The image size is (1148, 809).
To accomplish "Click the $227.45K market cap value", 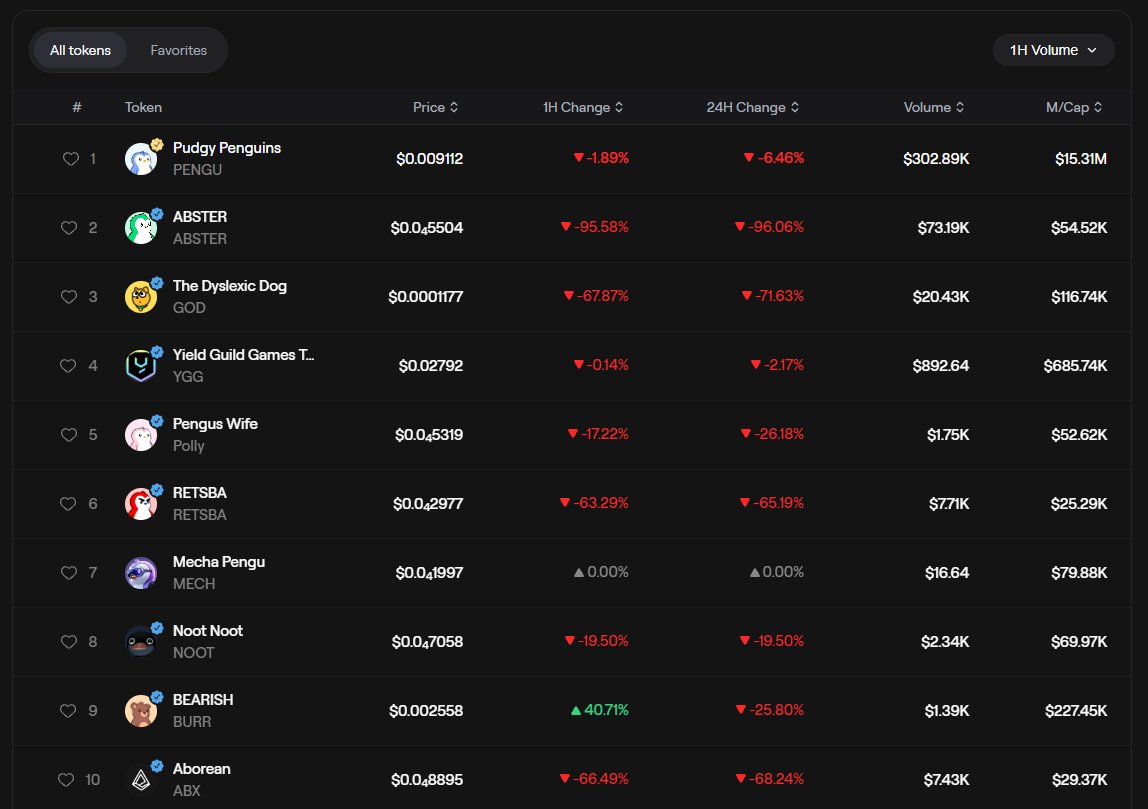I will (x=1076, y=710).
